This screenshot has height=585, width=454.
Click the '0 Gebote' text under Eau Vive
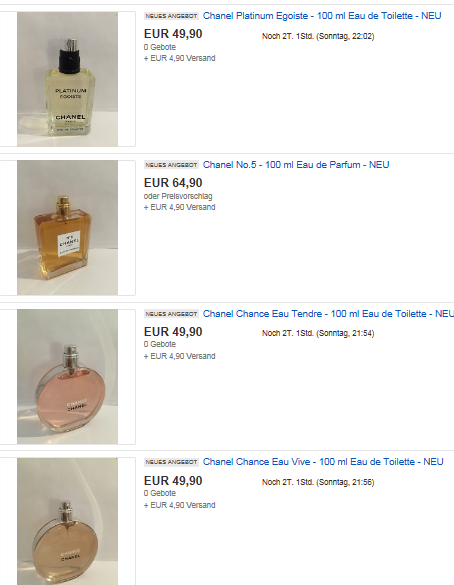click(x=160, y=493)
